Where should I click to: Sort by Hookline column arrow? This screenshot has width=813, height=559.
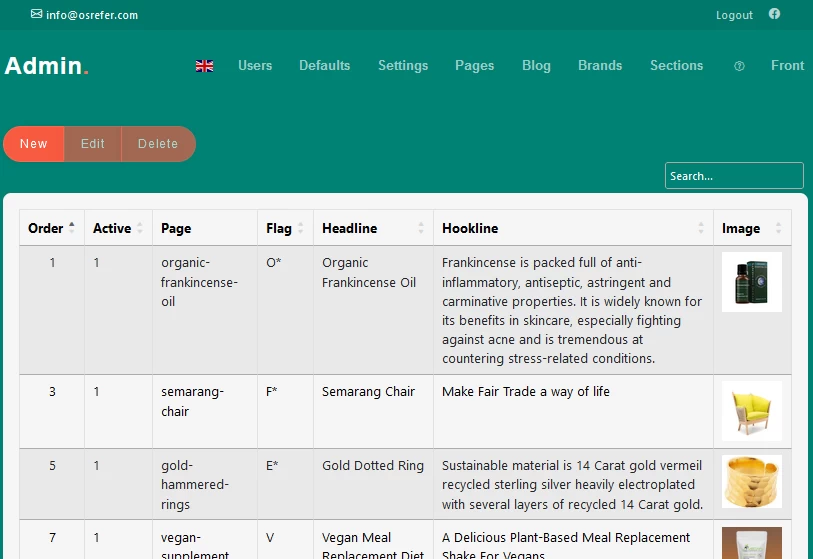(700, 228)
